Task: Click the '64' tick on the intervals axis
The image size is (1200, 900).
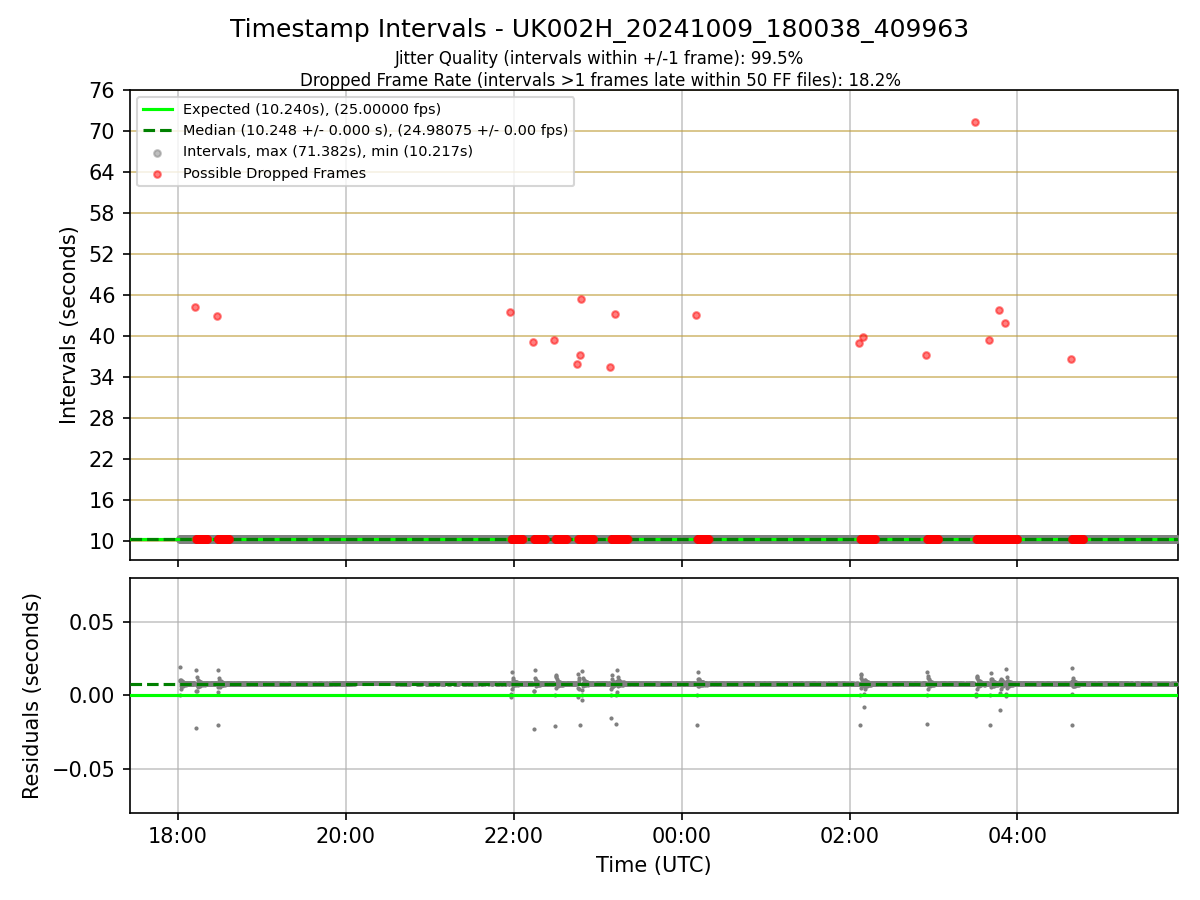Action: tap(104, 172)
